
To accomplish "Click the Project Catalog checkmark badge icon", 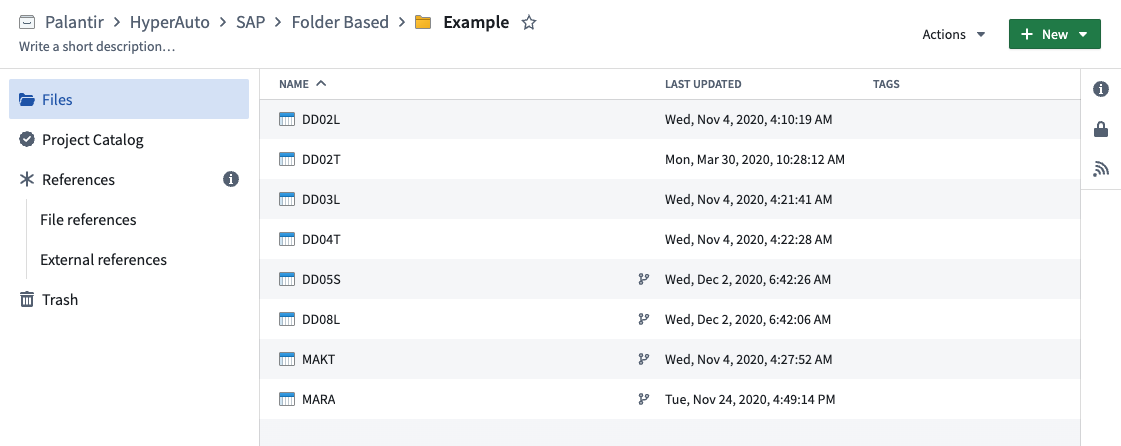I will (x=26, y=139).
